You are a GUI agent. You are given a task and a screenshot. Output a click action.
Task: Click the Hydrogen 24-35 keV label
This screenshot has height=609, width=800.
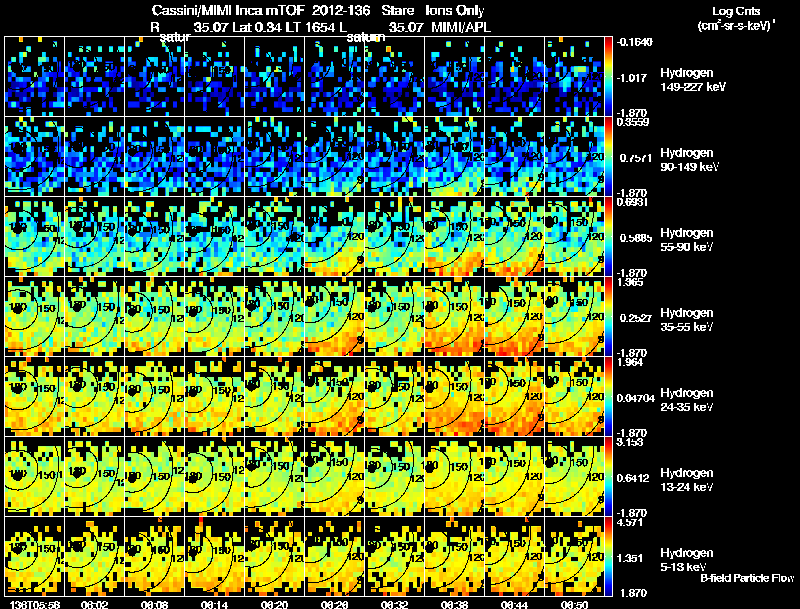(x=687, y=399)
